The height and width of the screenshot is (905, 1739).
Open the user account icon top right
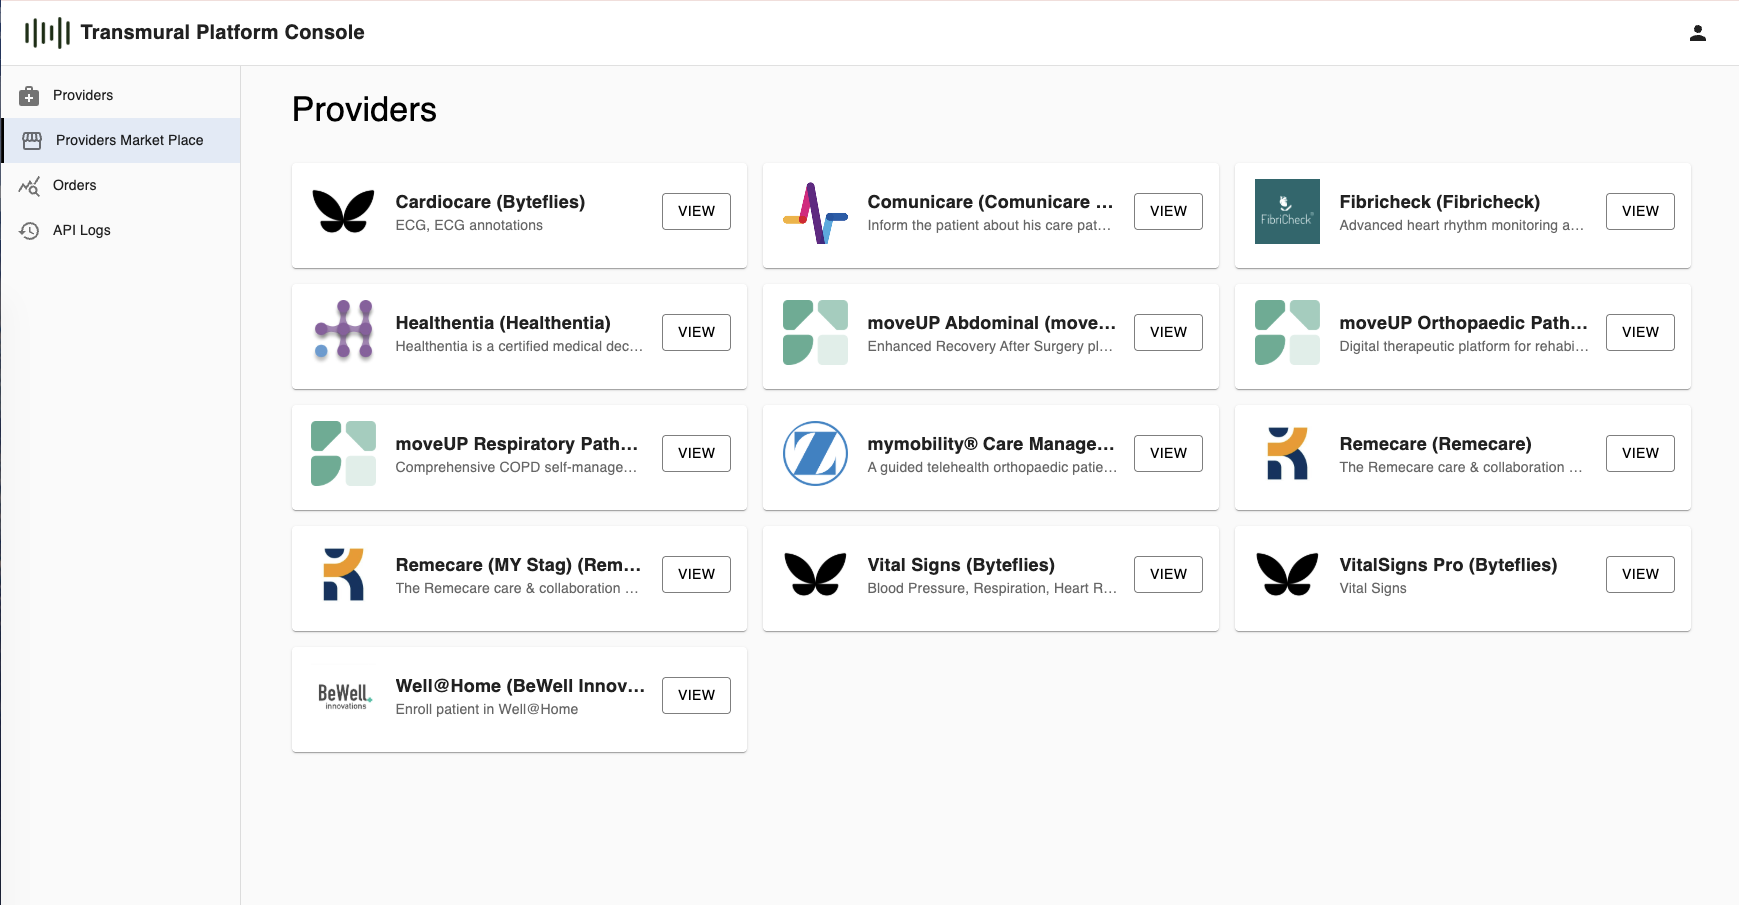[x=1697, y=32]
